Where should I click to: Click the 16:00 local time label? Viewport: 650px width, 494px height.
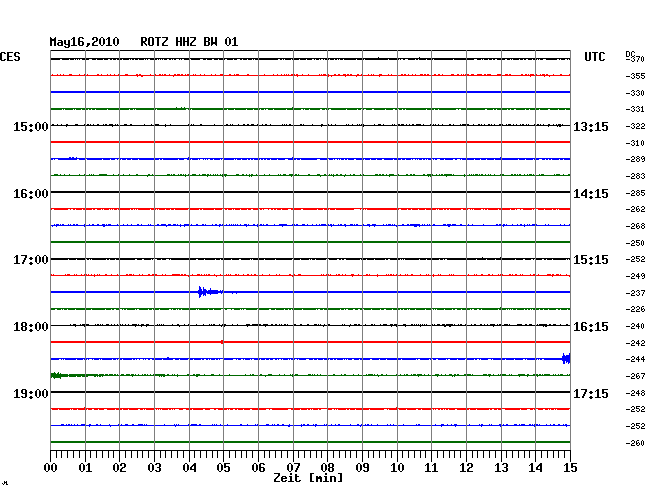point(31,194)
